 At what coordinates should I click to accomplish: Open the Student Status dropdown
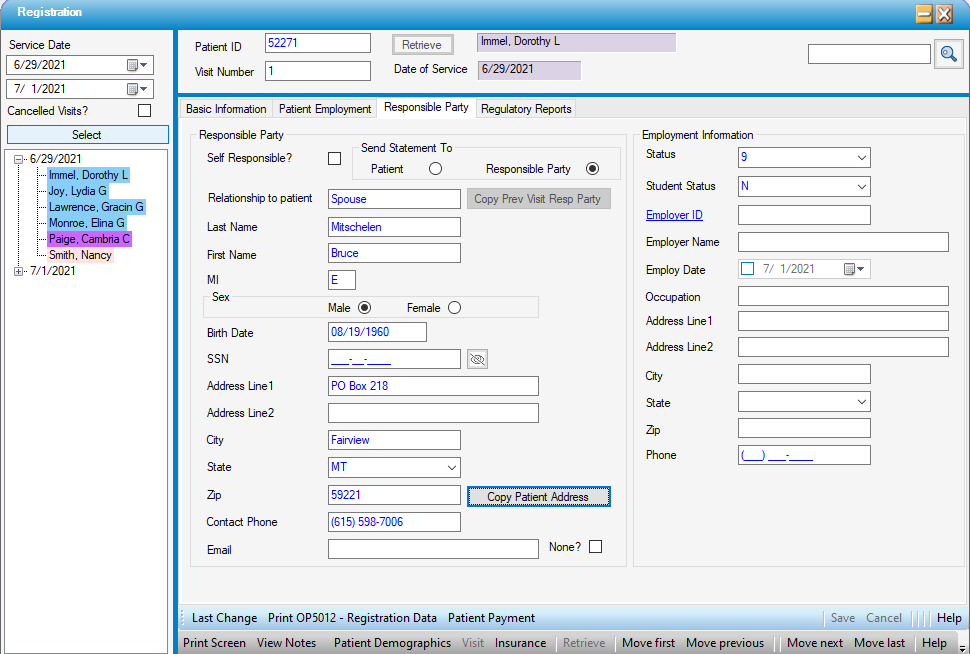[x=861, y=186]
